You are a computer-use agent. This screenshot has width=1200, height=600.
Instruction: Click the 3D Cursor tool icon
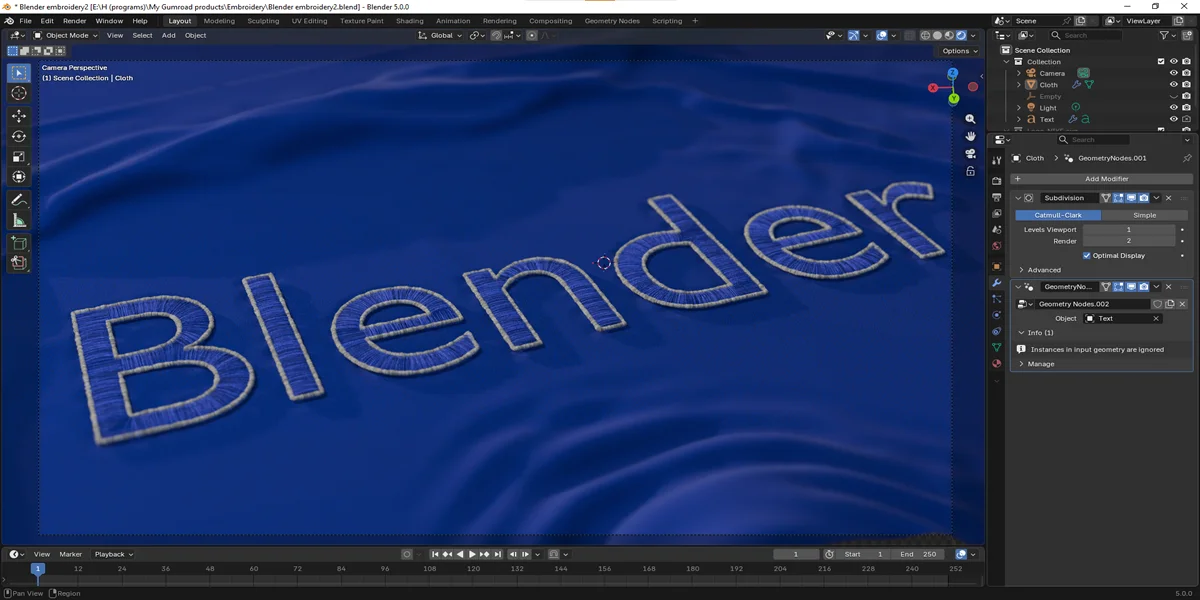(x=18, y=93)
